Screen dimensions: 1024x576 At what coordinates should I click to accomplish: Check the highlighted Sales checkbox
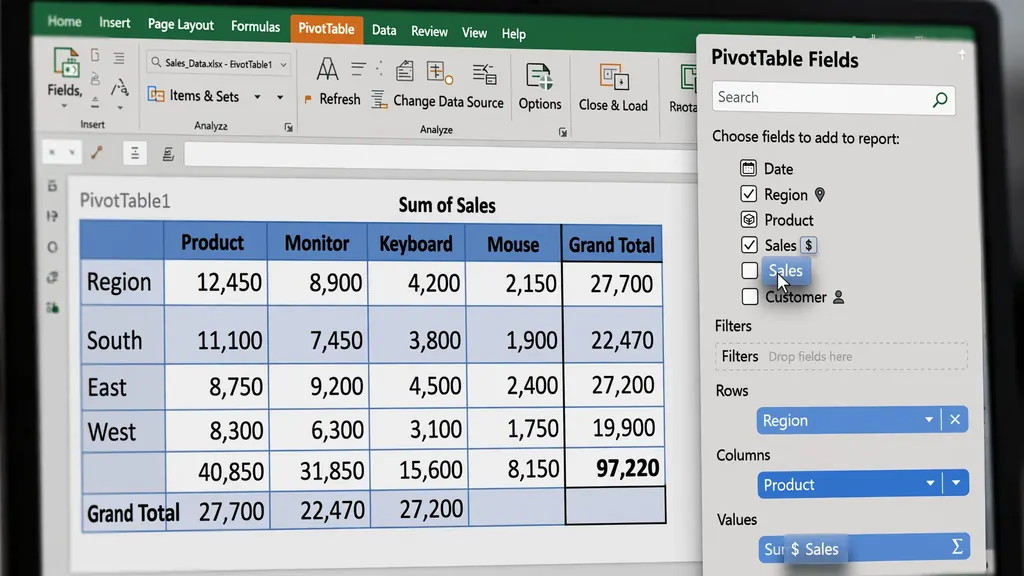coord(750,270)
